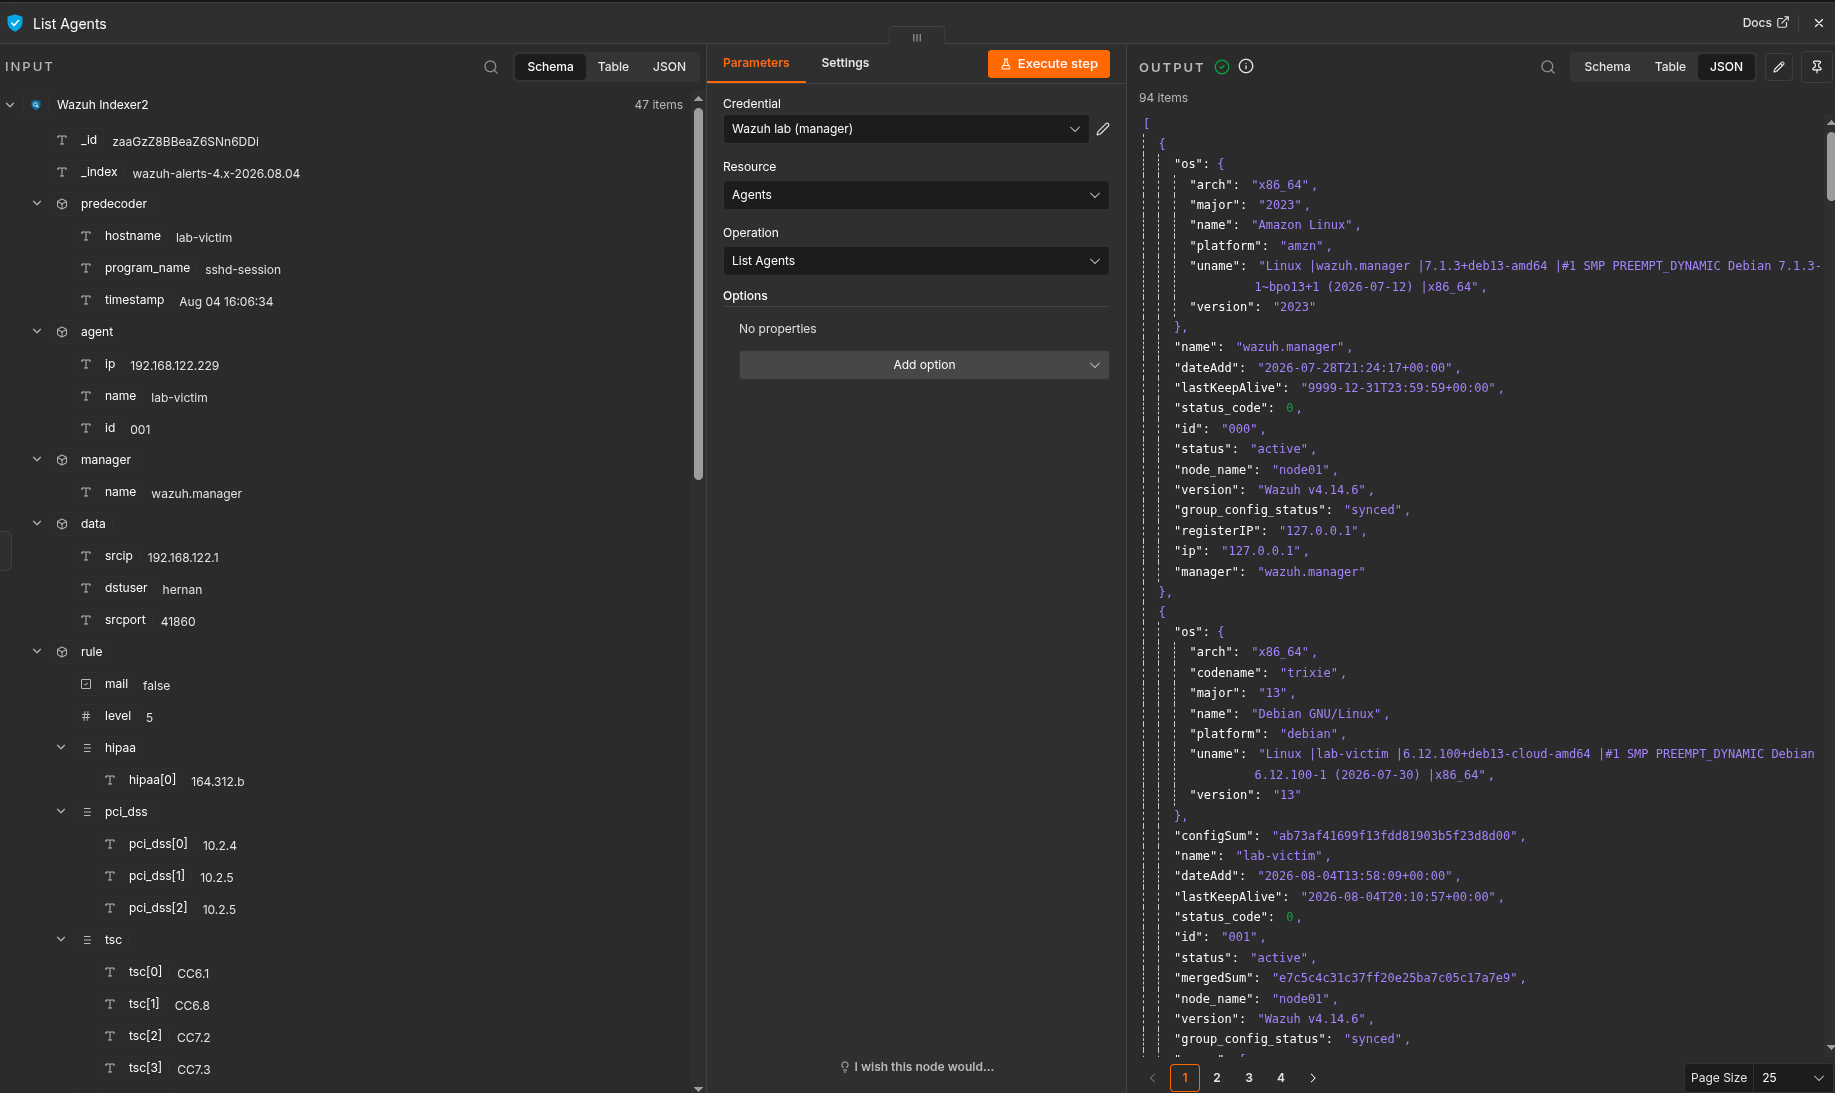Click the output success checkmark icon

click(x=1222, y=67)
